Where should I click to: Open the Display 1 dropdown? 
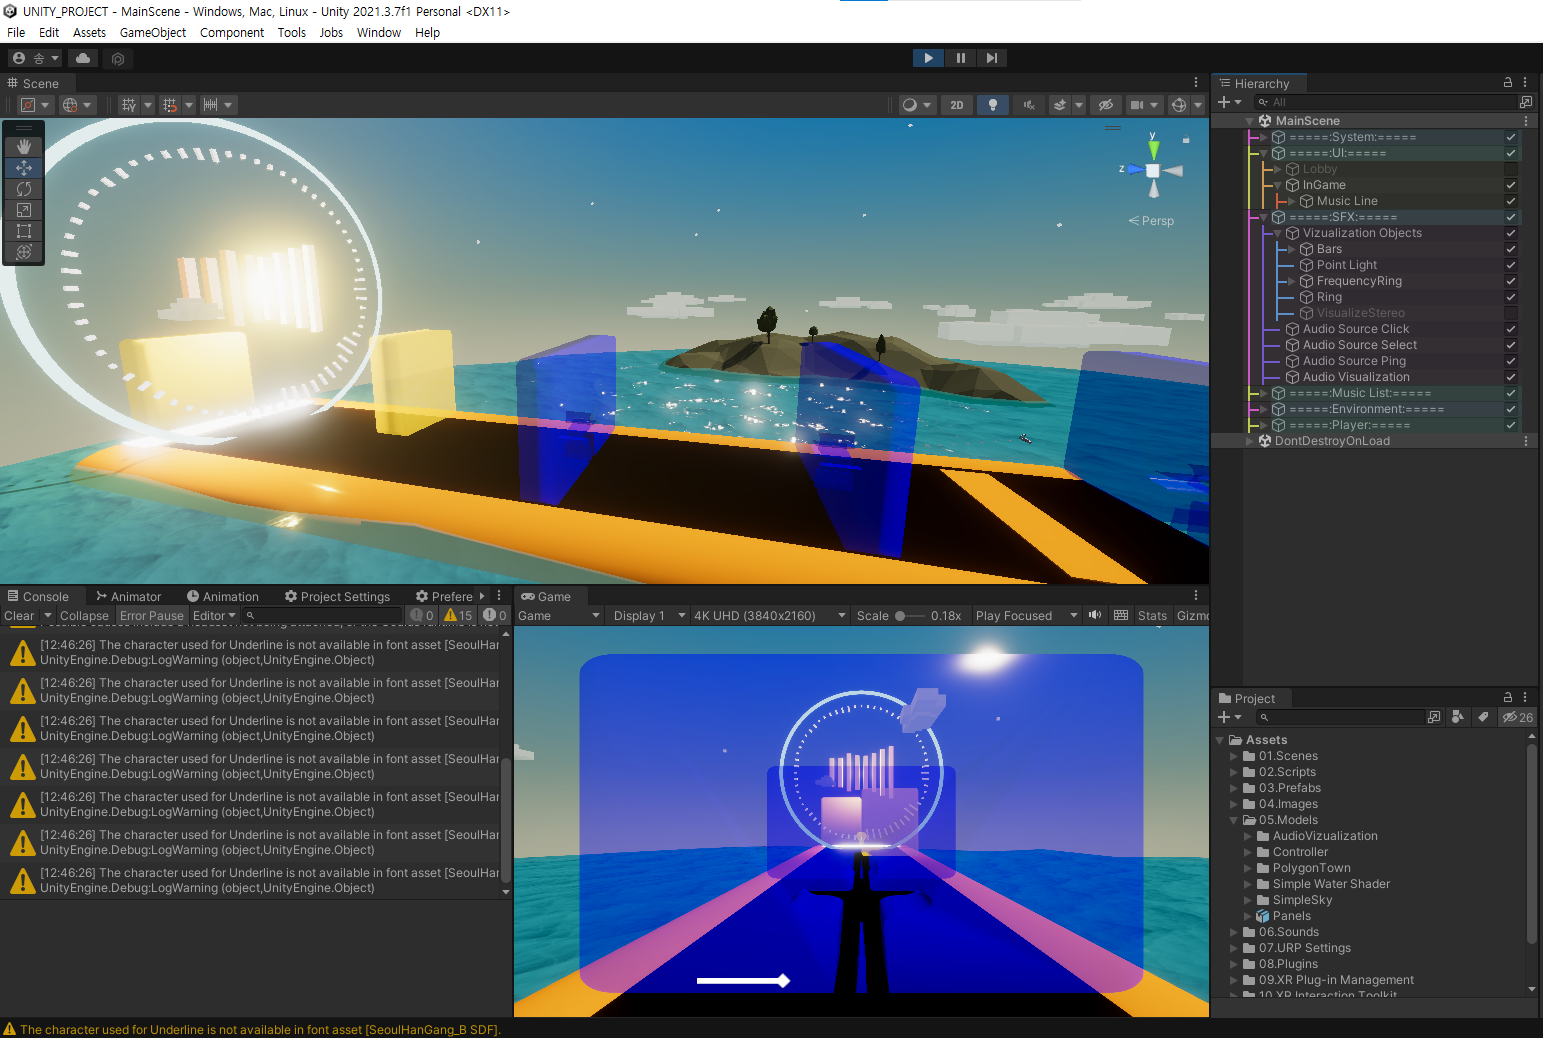coord(649,616)
